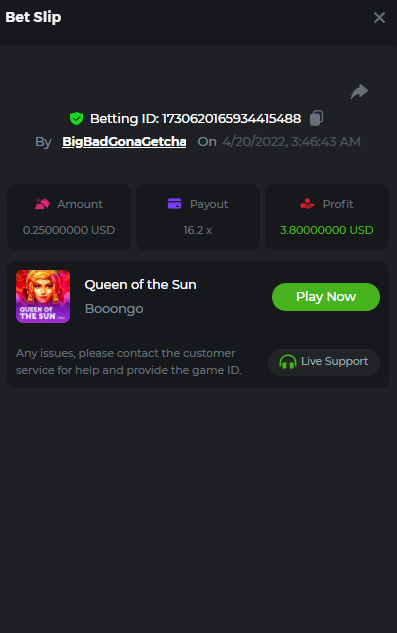
Task: Click the Bet Slip header title
Action: pyautogui.click(x=33, y=17)
